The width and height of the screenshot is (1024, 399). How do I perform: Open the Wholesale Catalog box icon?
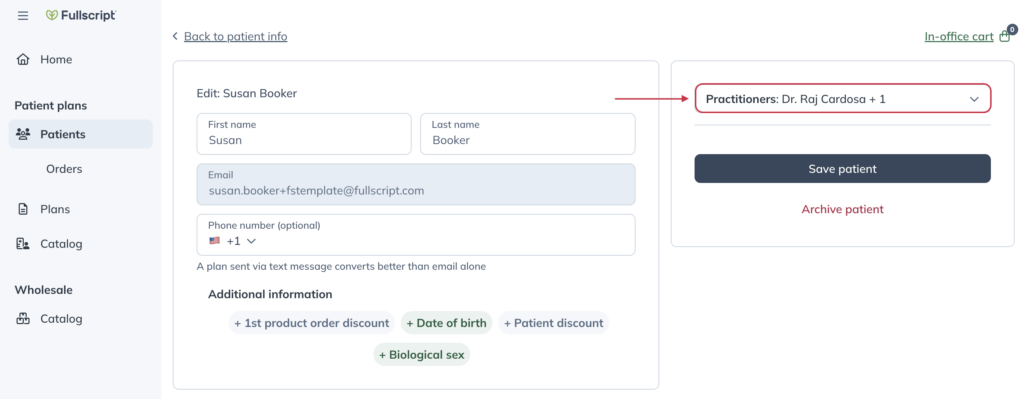[23, 319]
